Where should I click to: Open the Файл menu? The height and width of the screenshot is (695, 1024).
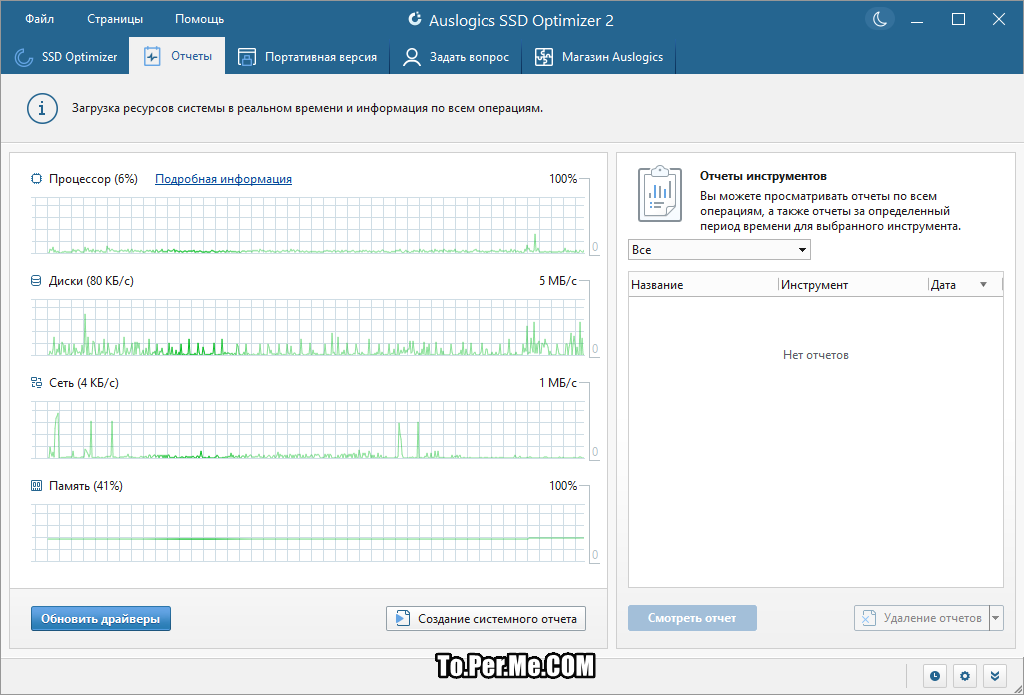click(x=40, y=19)
